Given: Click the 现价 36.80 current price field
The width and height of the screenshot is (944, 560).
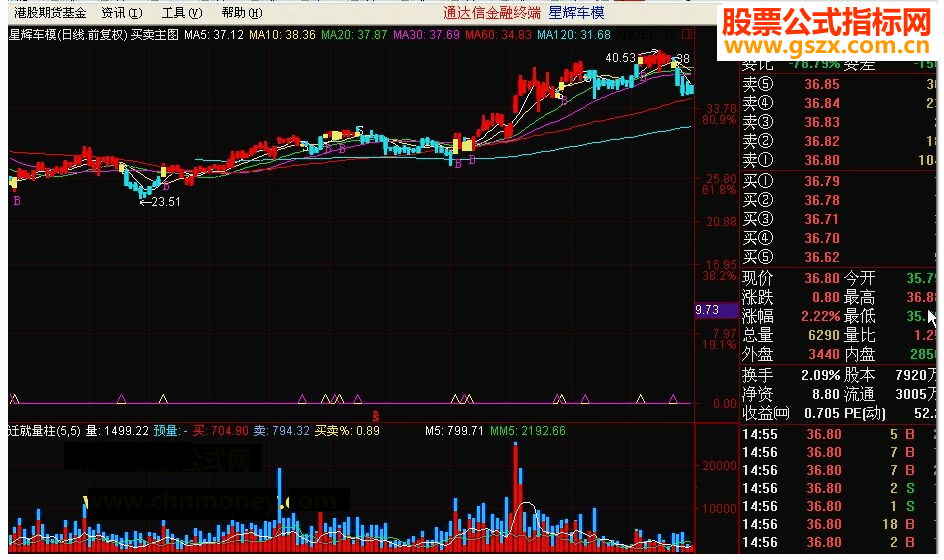Looking at the screenshot, I should [790, 278].
